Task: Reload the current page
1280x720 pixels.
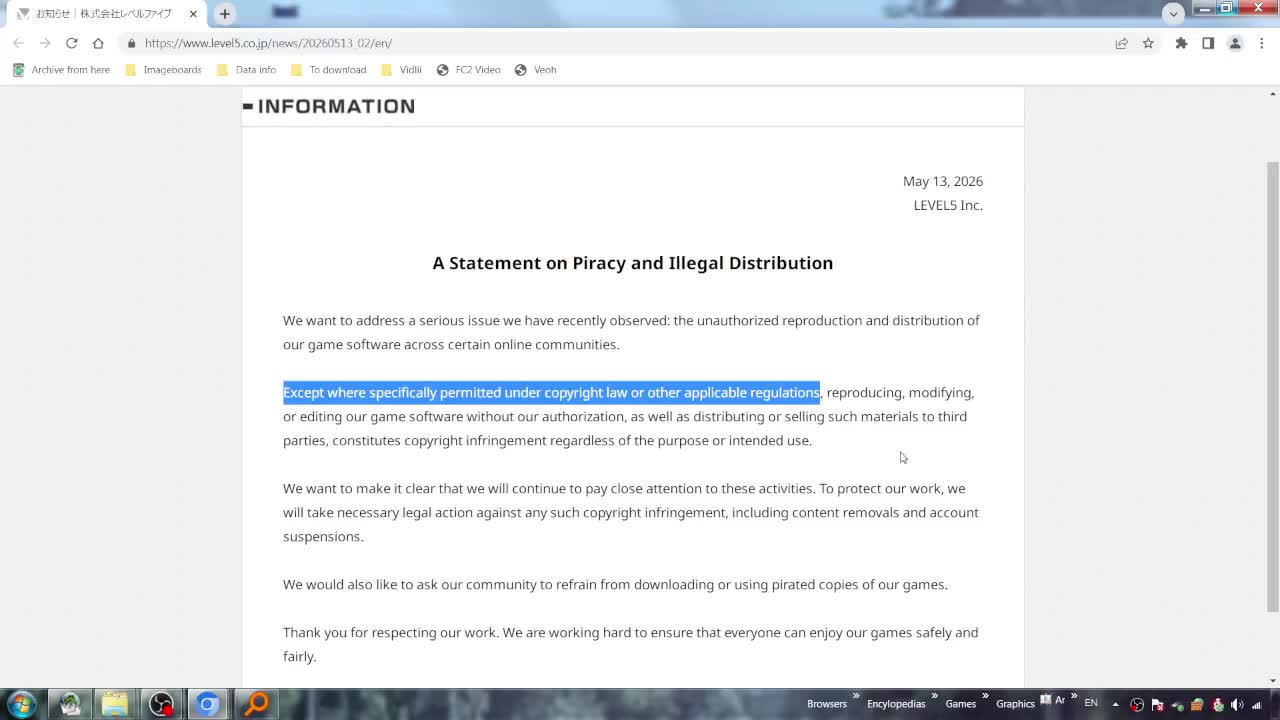Action: click(x=71, y=43)
